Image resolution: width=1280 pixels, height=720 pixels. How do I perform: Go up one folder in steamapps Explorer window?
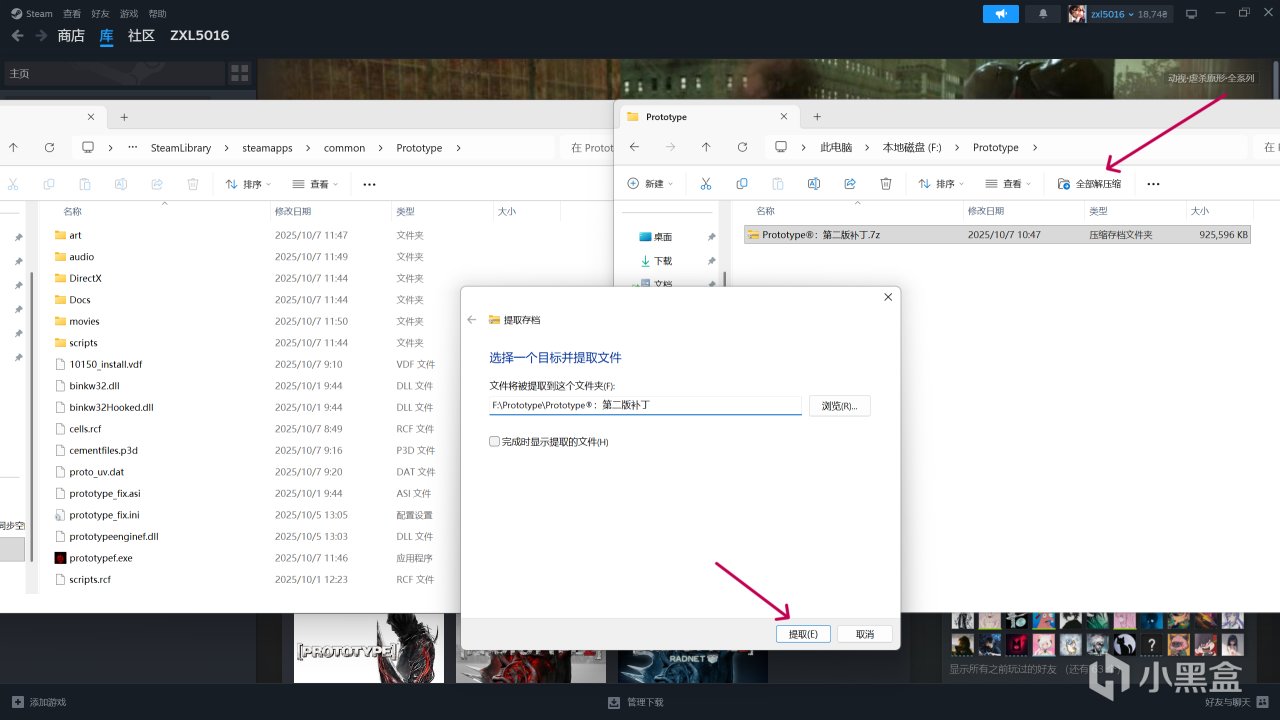pyautogui.click(x=13, y=147)
